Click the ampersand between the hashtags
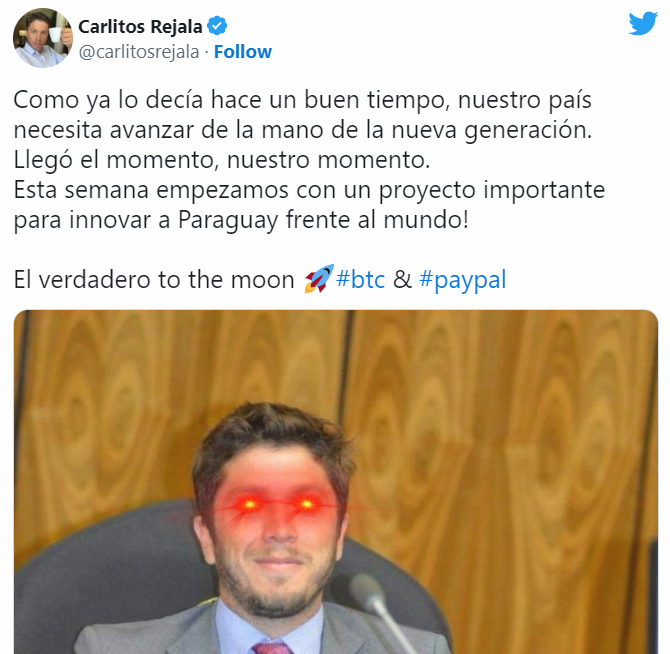 [402, 279]
